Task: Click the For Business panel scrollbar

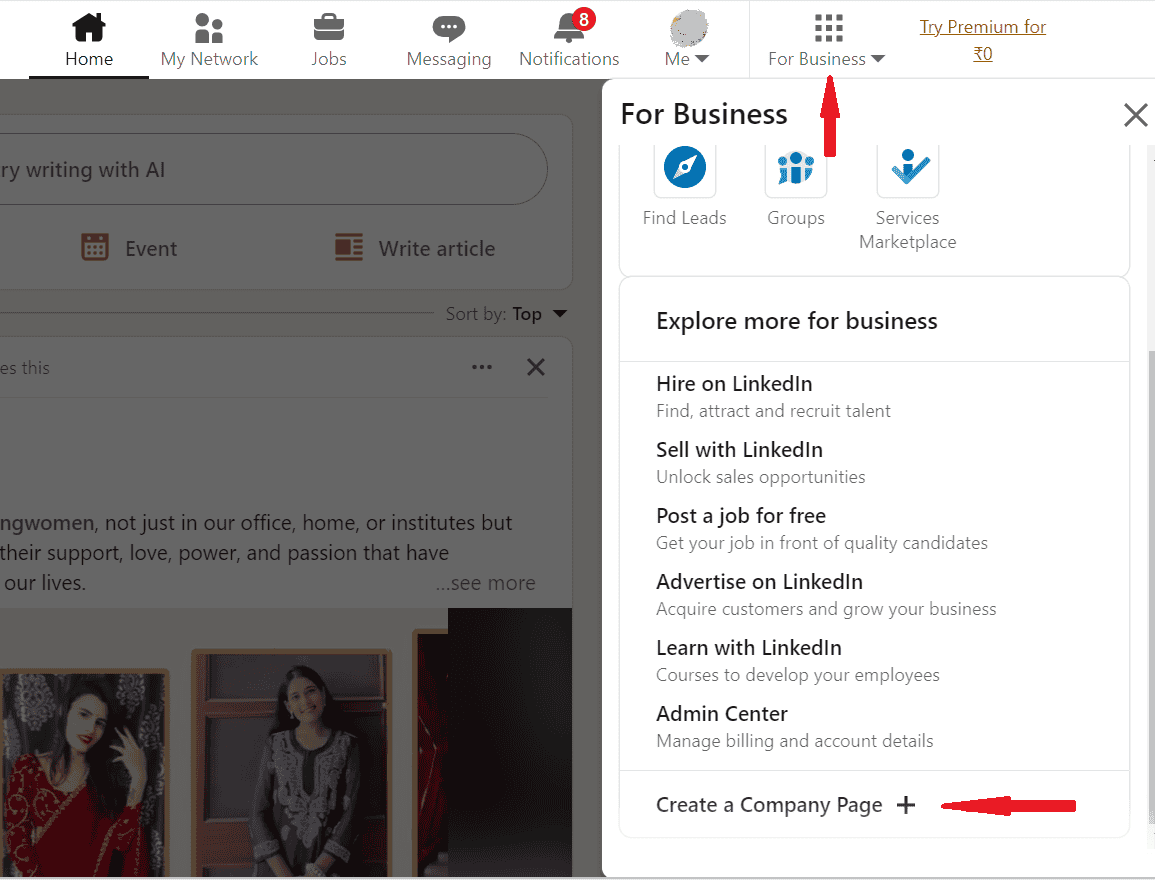Action: pyautogui.click(x=1151, y=585)
